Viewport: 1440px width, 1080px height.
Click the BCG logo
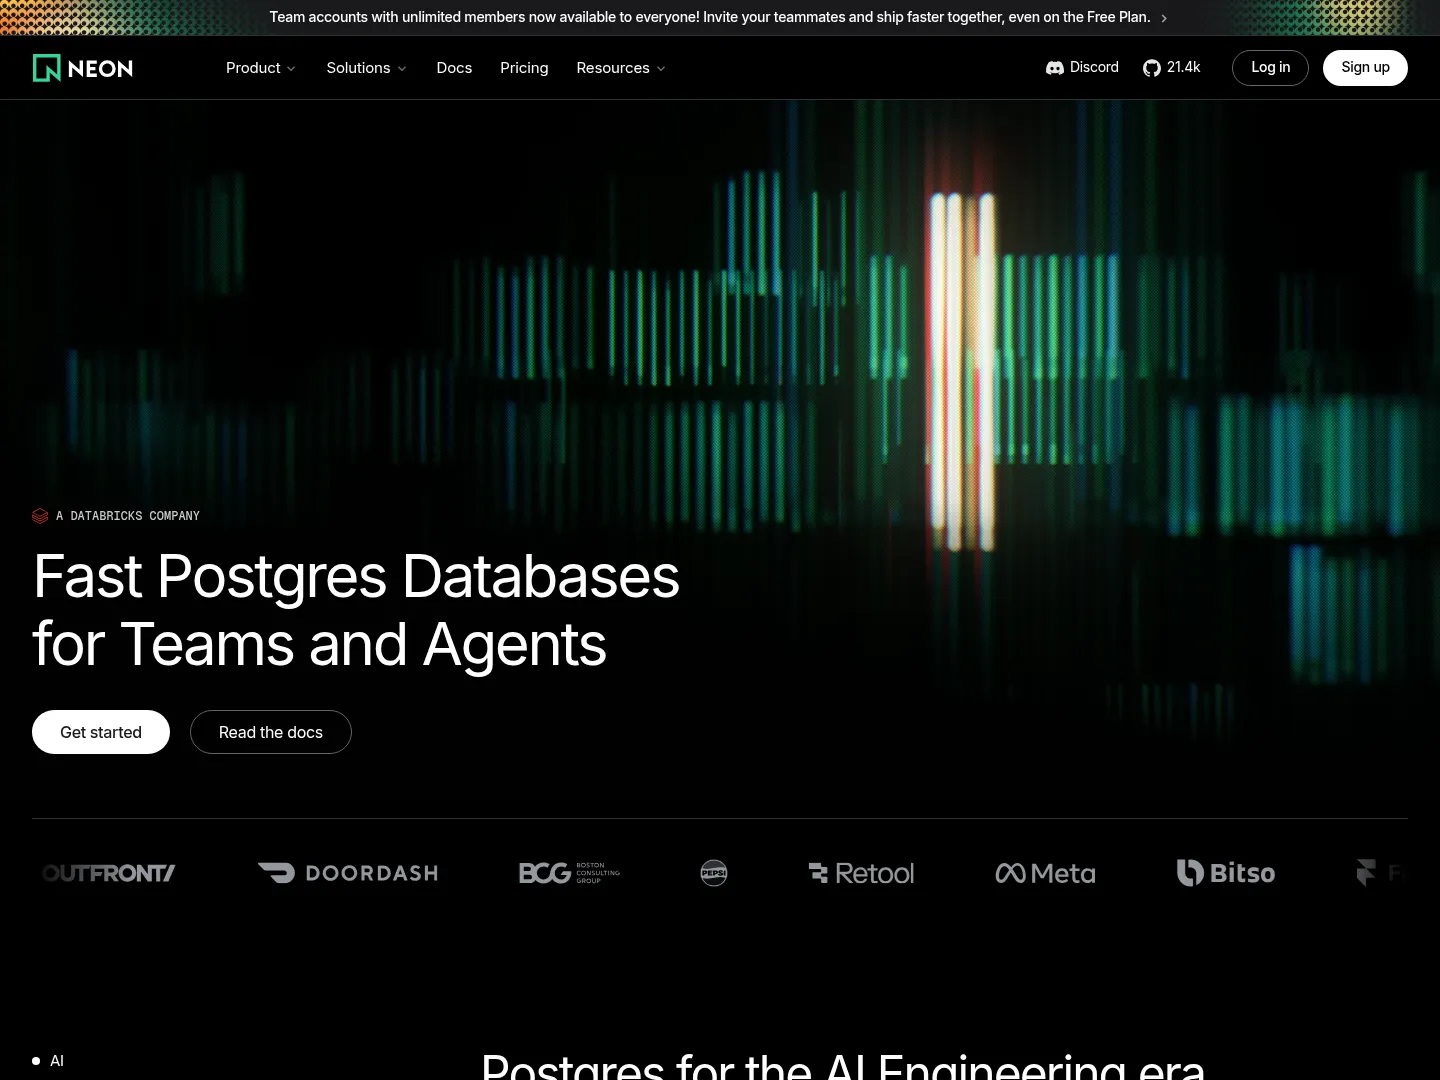click(569, 873)
